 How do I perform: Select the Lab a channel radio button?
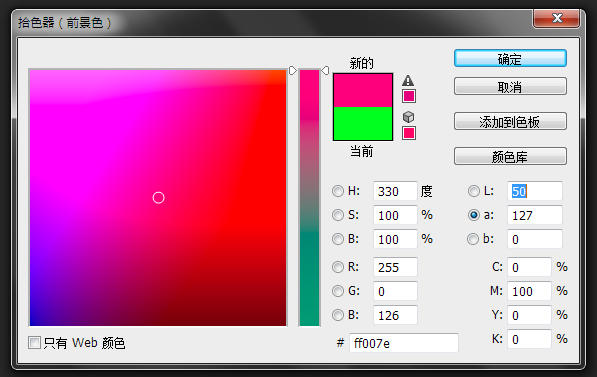[x=474, y=215]
